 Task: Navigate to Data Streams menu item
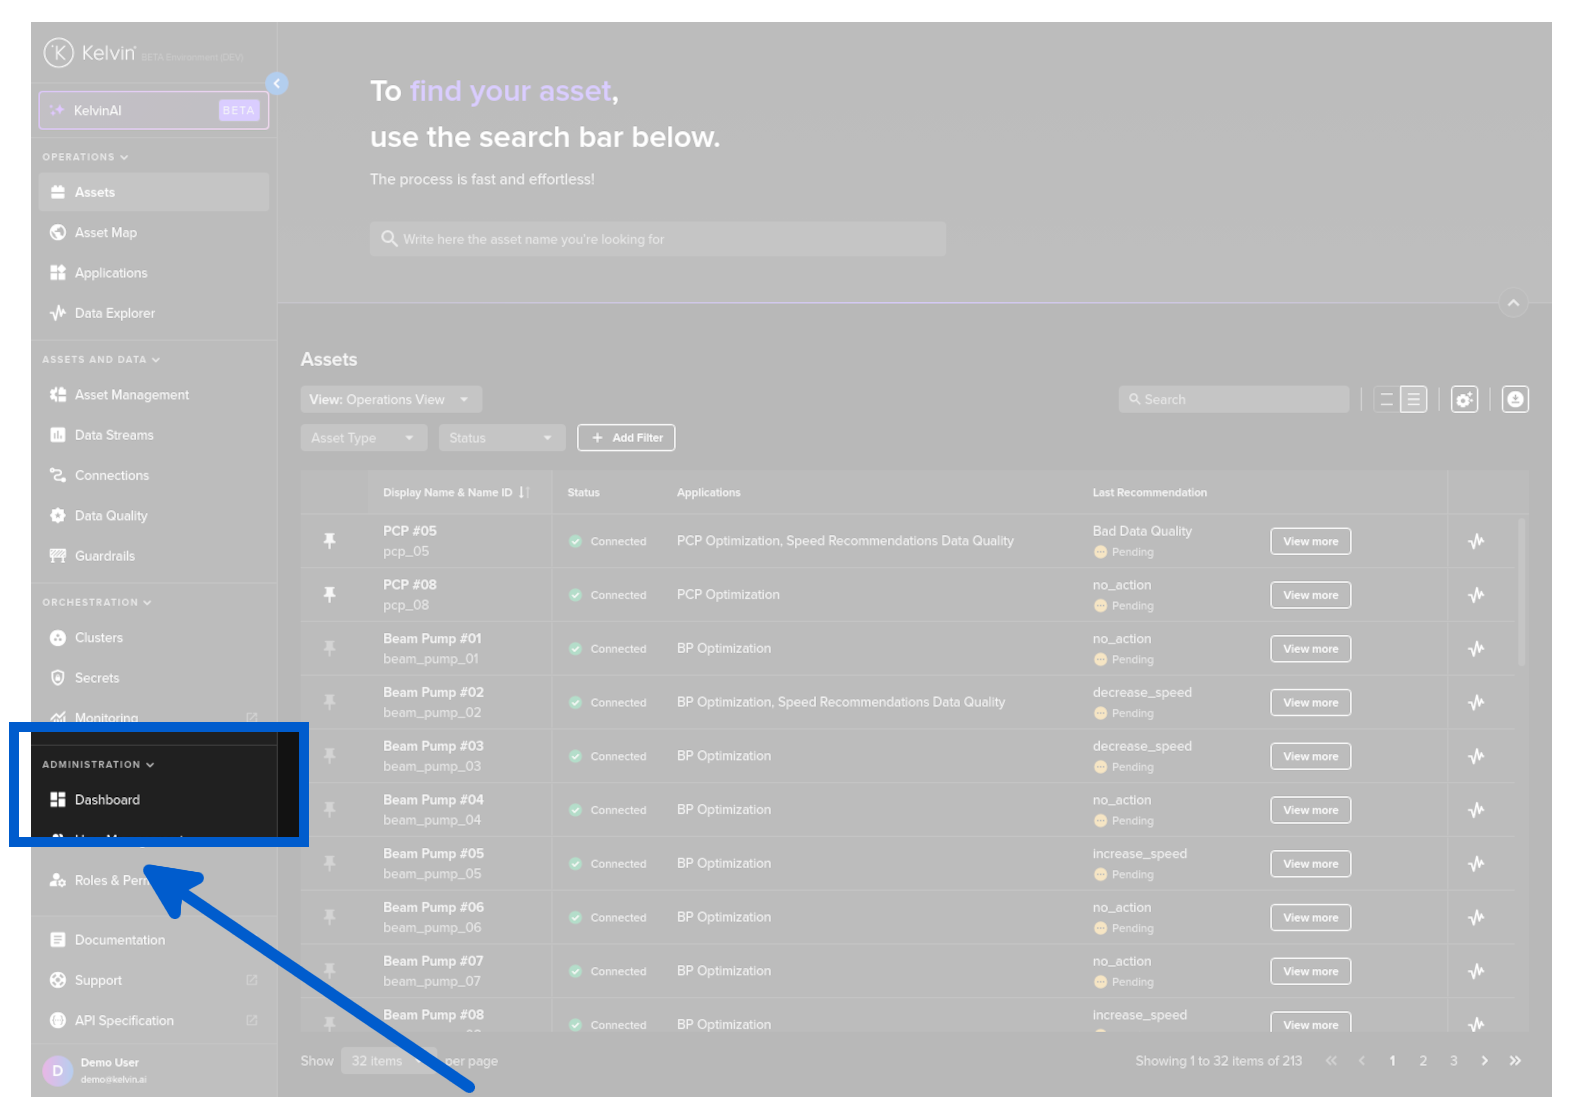114,435
